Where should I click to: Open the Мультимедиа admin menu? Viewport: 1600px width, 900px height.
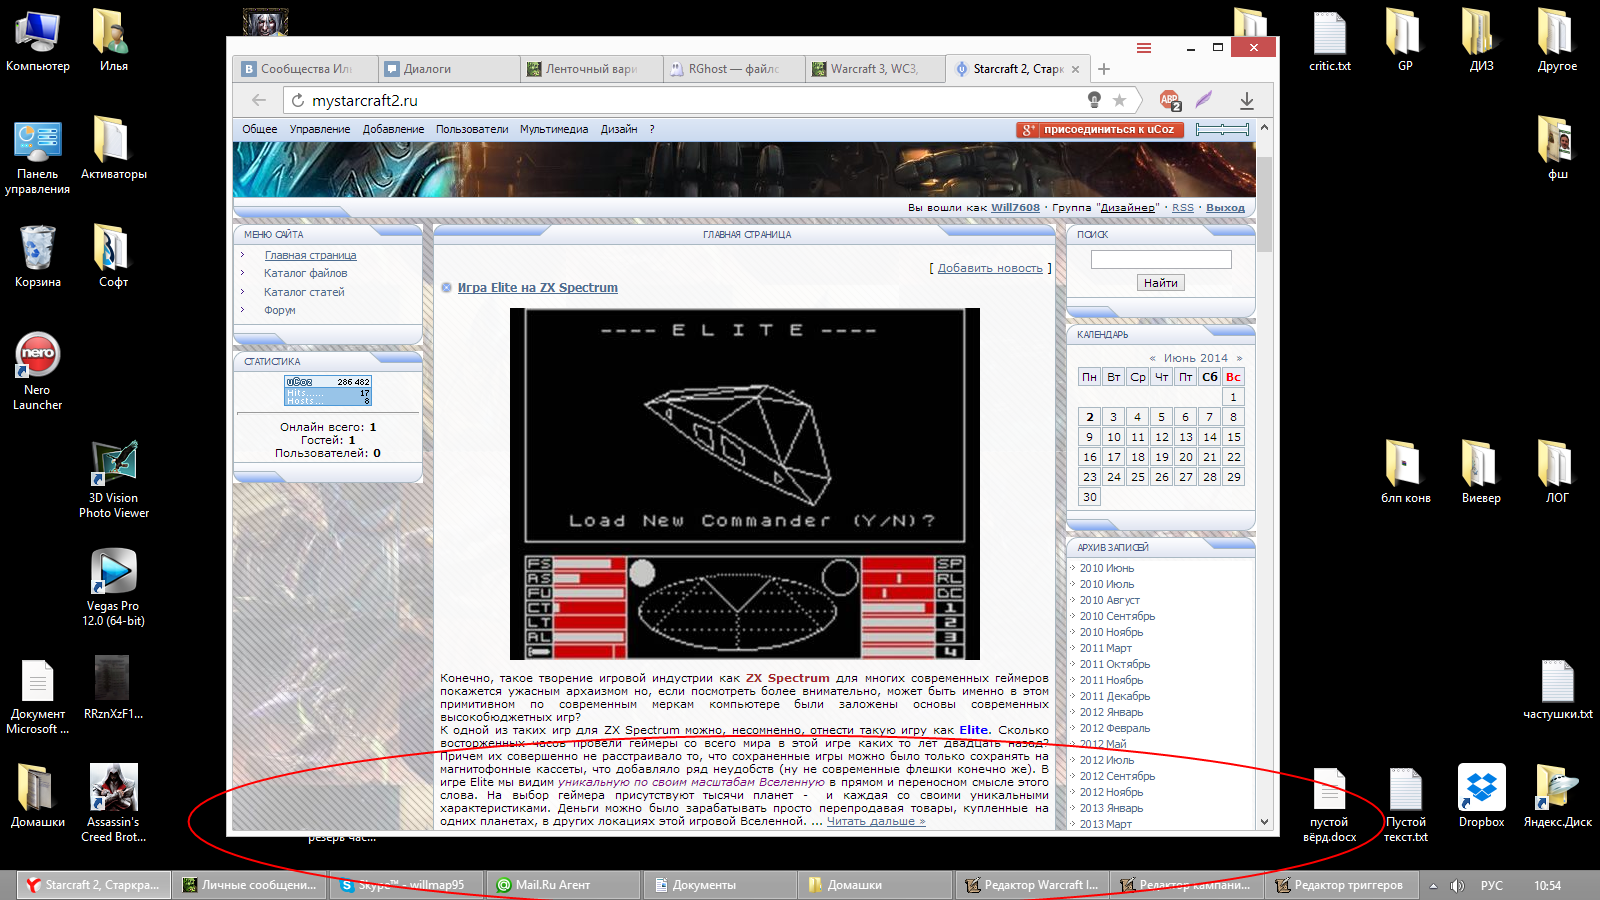[554, 129]
